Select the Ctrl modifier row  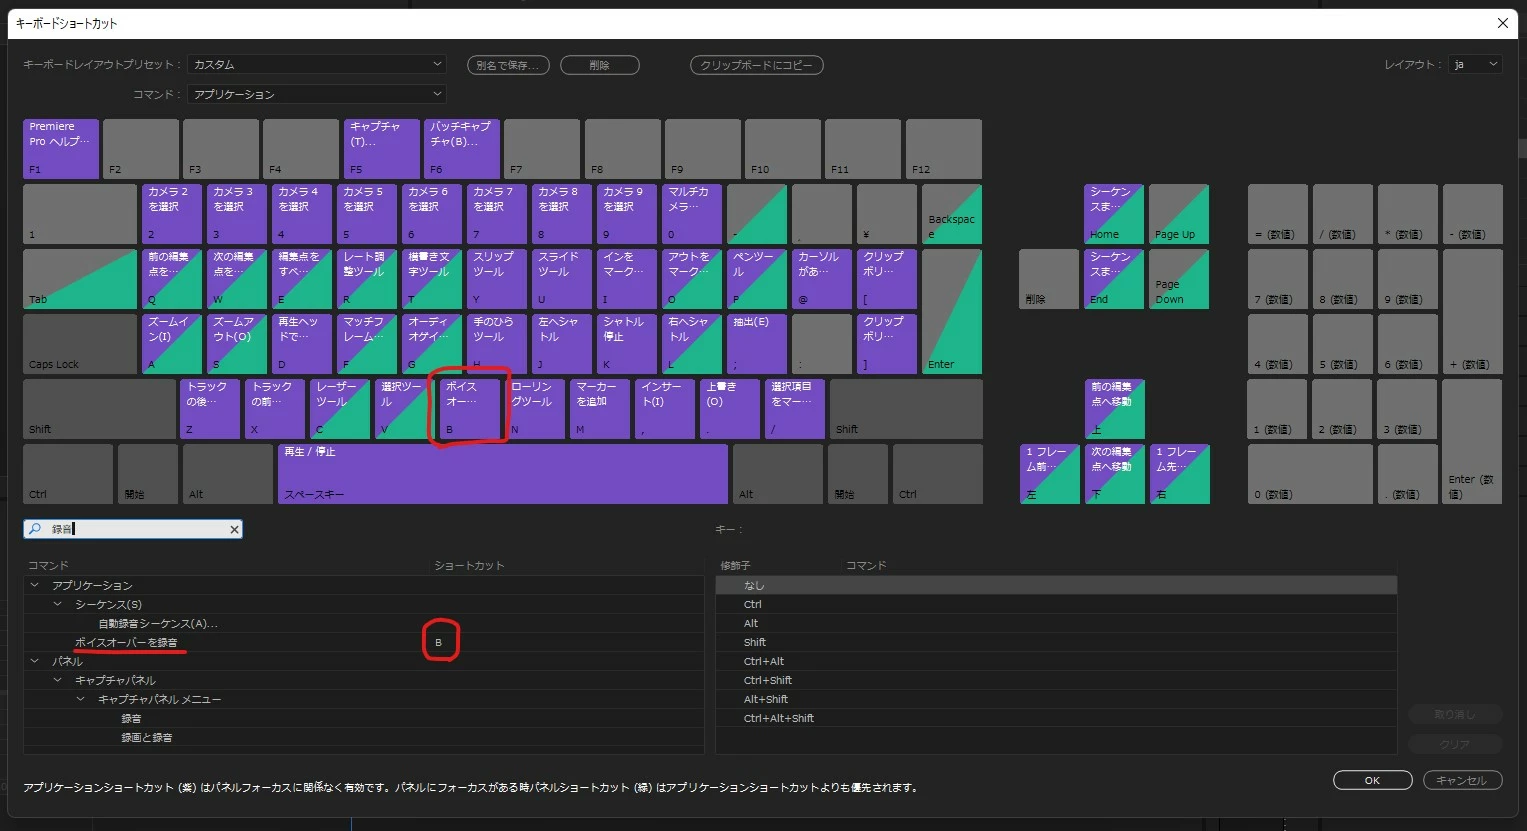point(1056,604)
